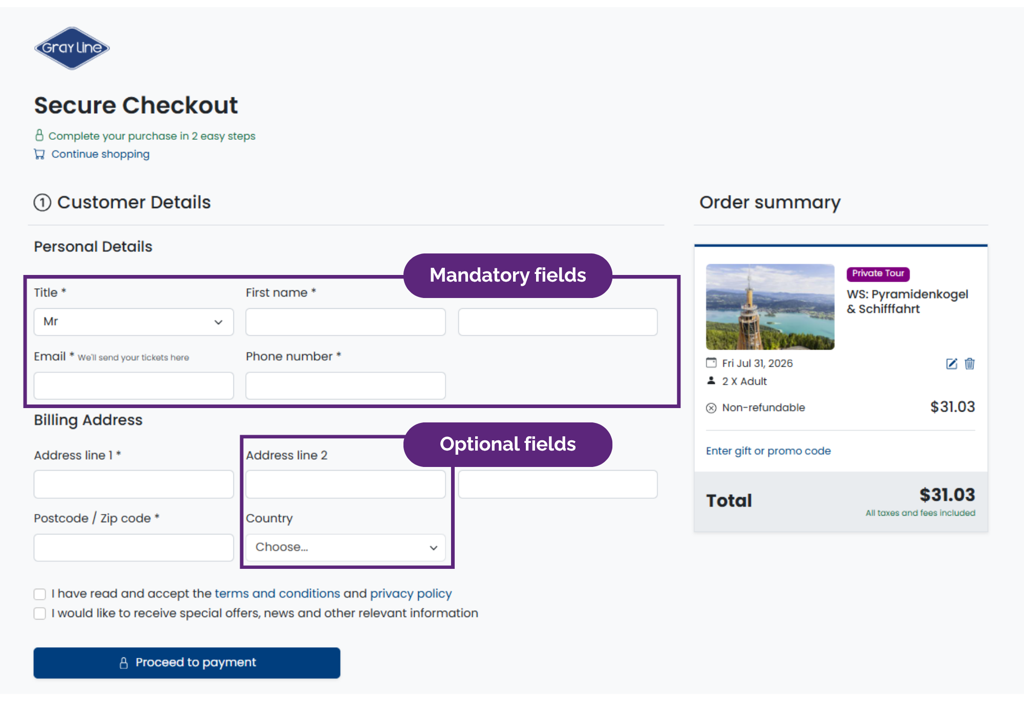Click the Non-refundable circled X icon

pos(711,408)
